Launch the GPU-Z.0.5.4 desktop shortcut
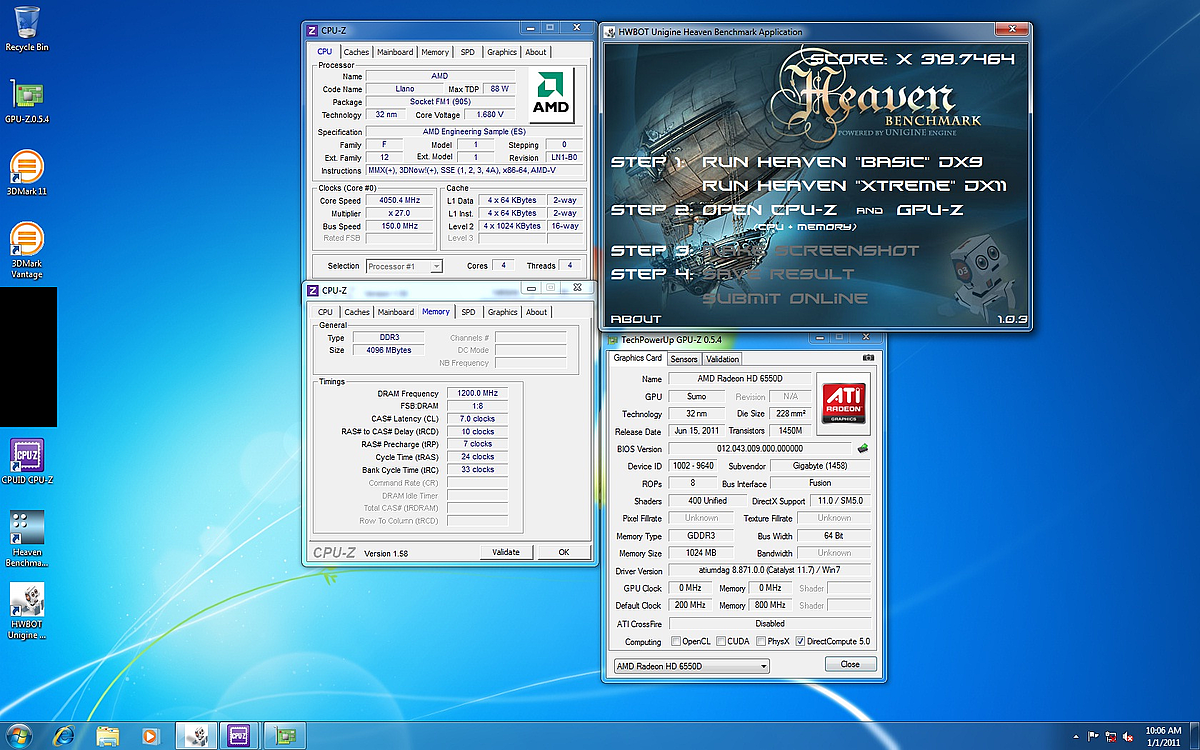This screenshot has width=1200, height=750. [27, 101]
